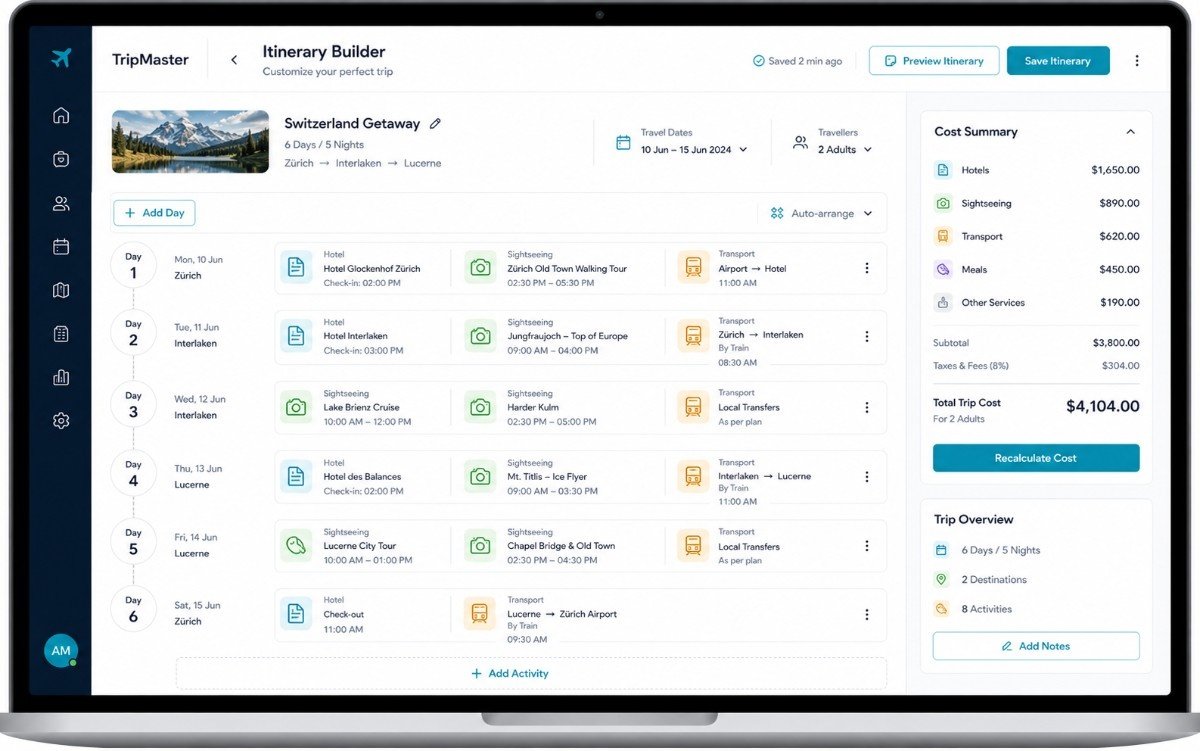Click Add Day button
The height and width of the screenshot is (751, 1200).
[154, 213]
